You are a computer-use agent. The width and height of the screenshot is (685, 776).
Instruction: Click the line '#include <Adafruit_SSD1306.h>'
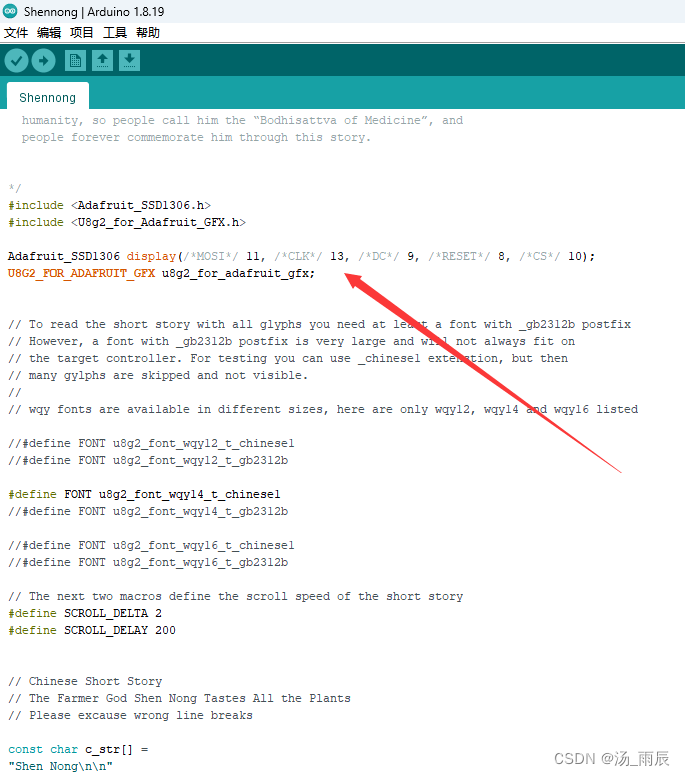coord(109,205)
